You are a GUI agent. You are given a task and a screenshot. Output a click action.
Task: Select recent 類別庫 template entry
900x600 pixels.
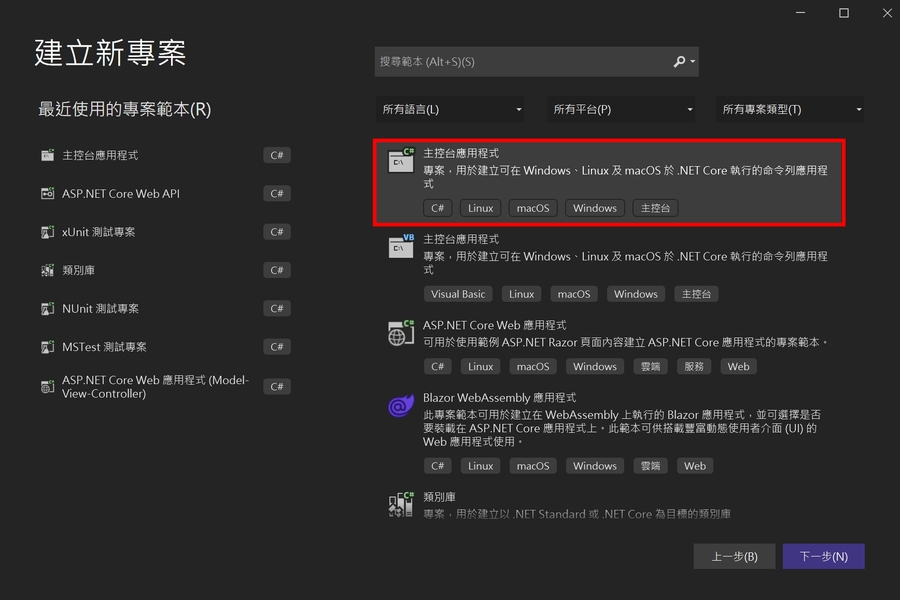tap(78, 271)
